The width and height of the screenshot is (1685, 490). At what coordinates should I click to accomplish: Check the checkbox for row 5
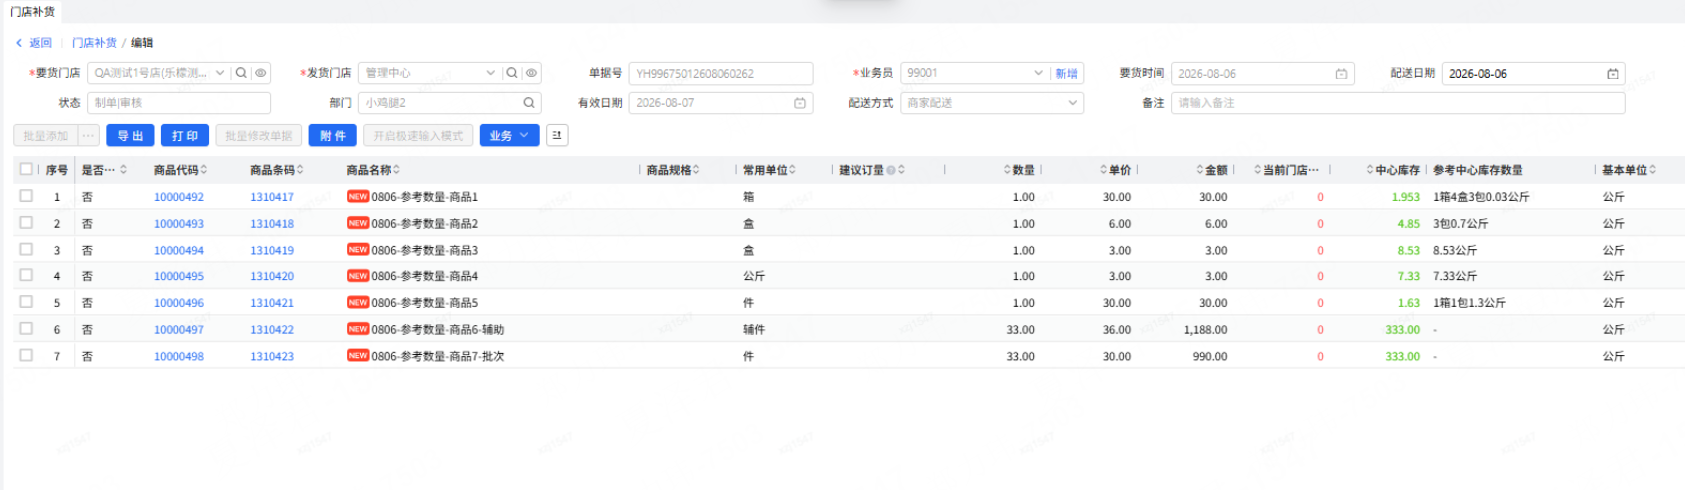pyautogui.click(x=26, y=302)
